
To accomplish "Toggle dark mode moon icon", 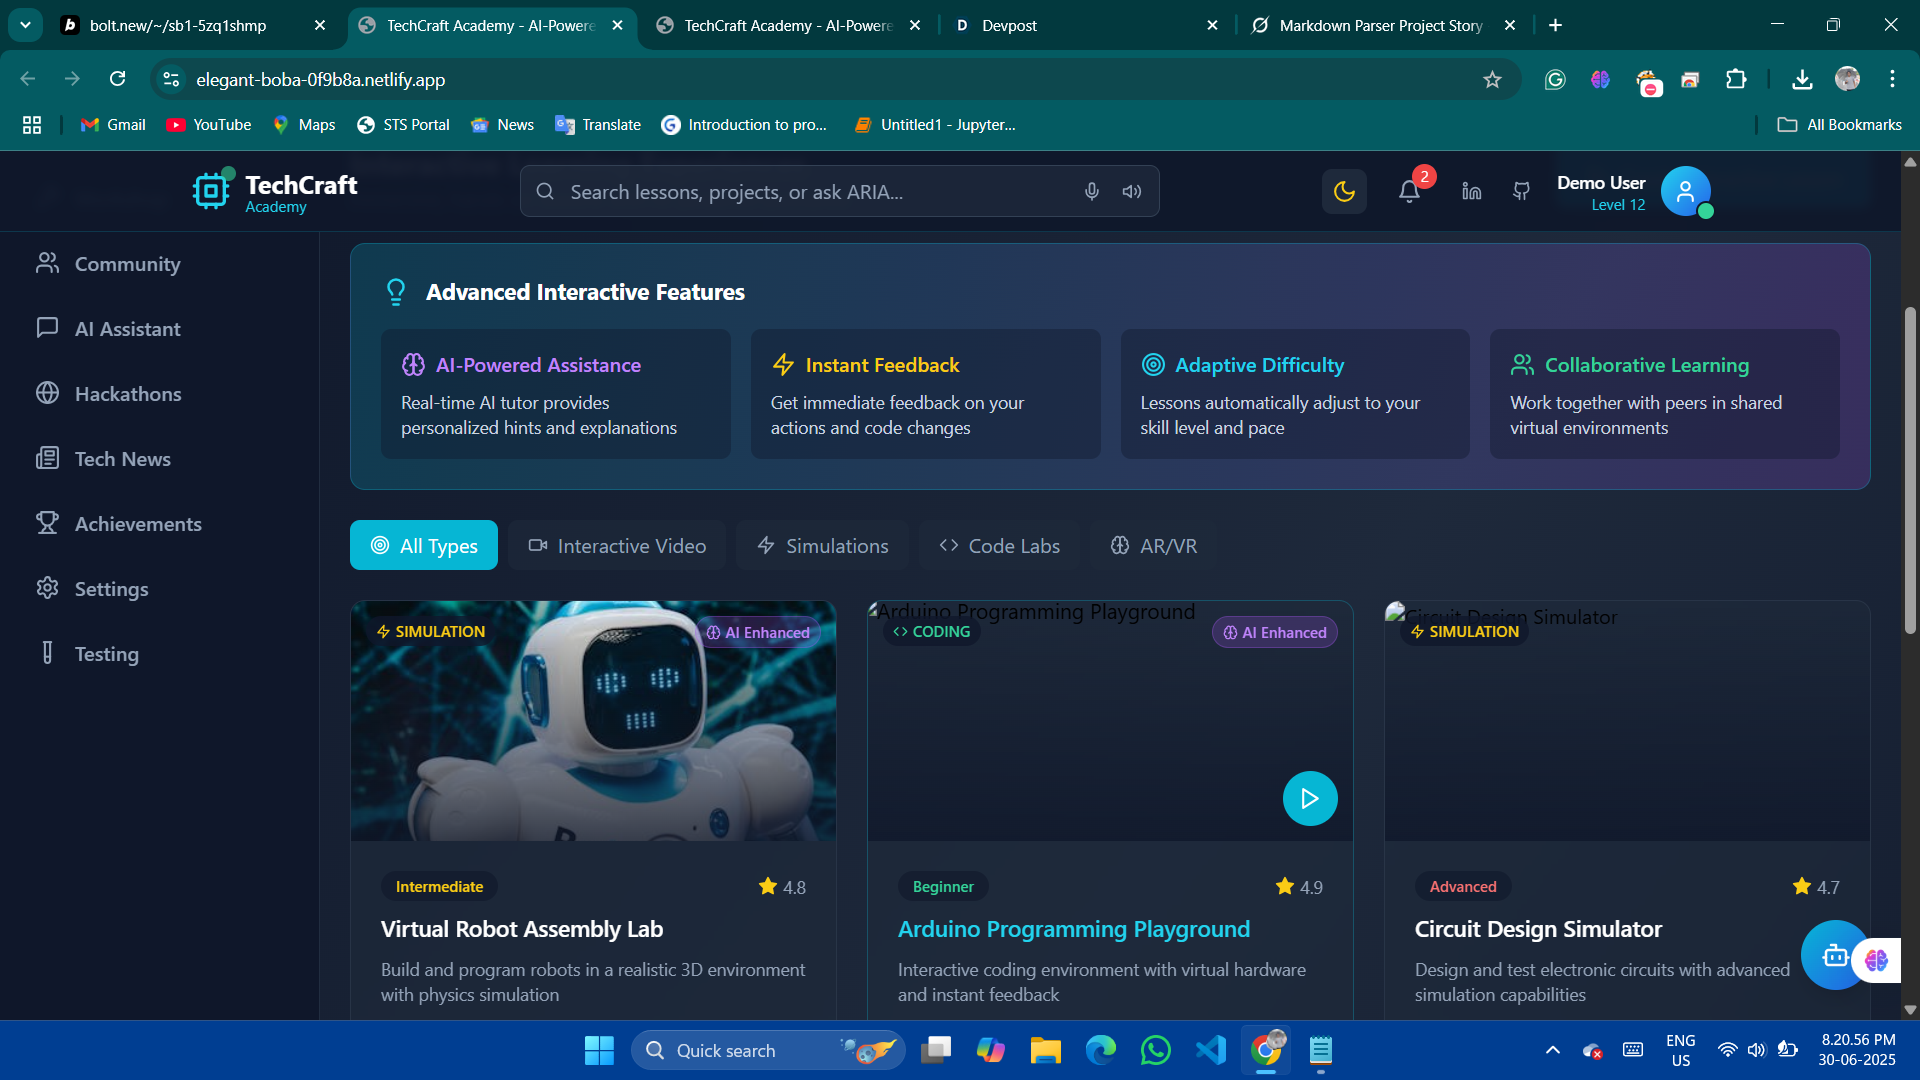I will click(x=1344, y=191).
